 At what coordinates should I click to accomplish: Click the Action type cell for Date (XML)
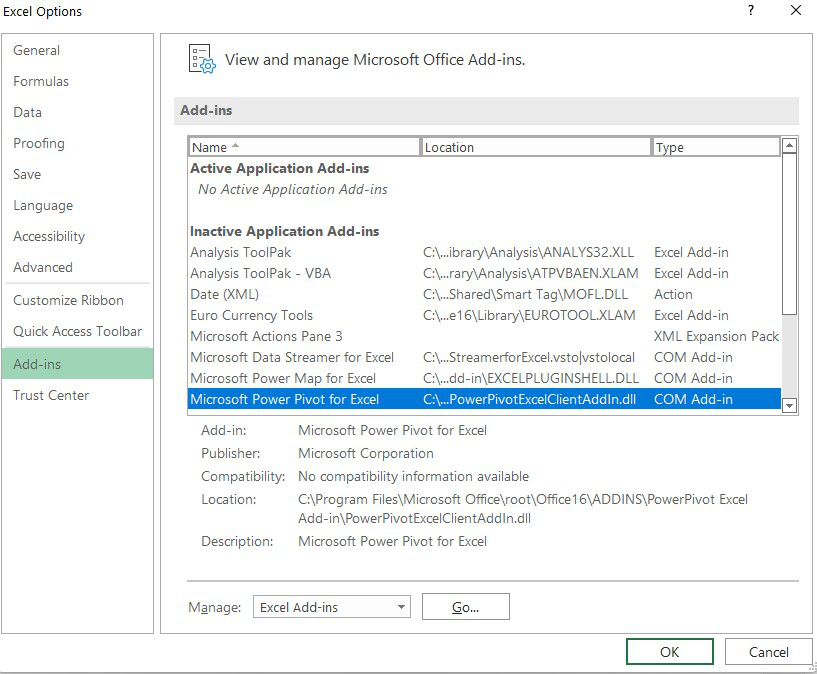click(673, 294)
